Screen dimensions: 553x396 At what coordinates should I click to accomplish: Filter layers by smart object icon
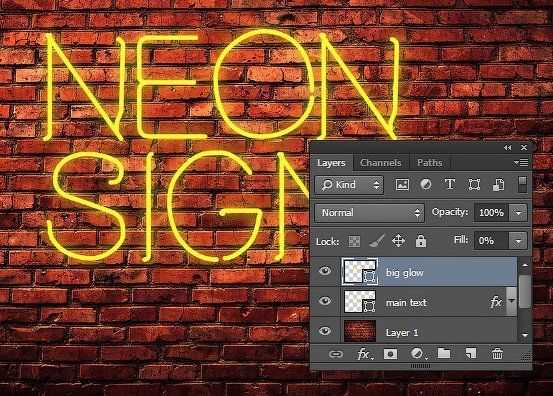point(498,184)
